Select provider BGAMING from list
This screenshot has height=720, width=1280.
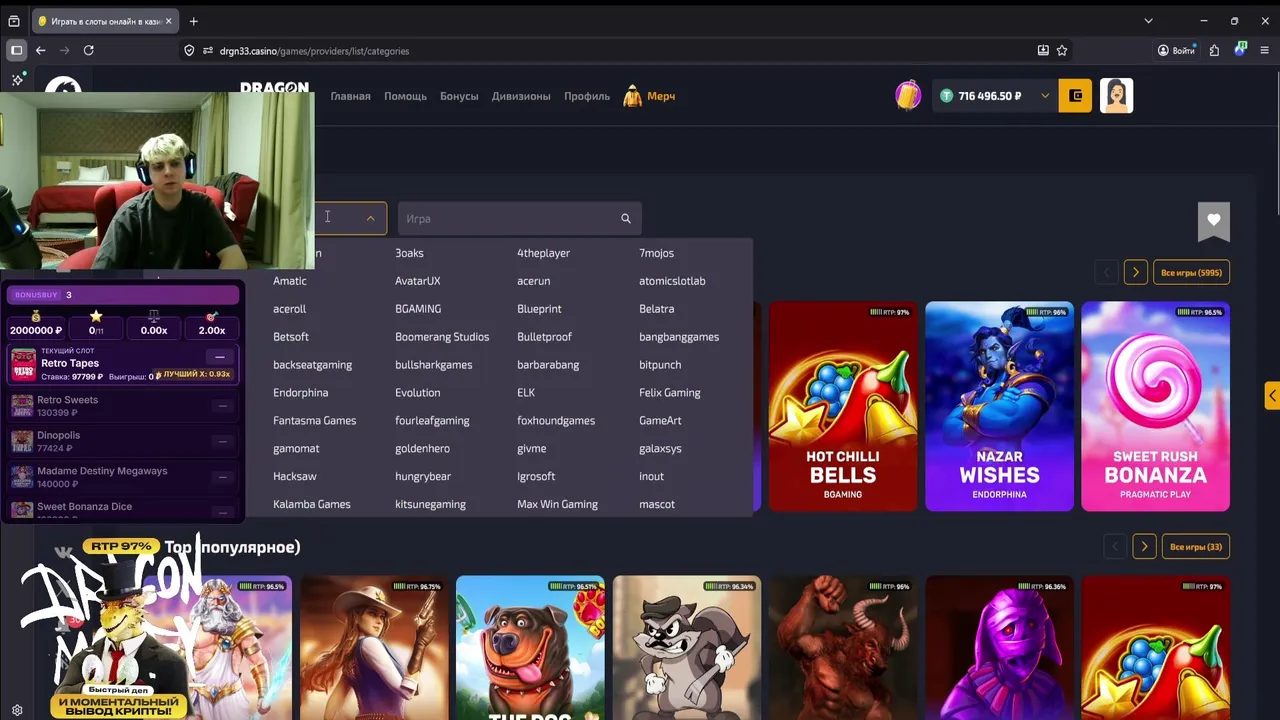coord(418,309)
